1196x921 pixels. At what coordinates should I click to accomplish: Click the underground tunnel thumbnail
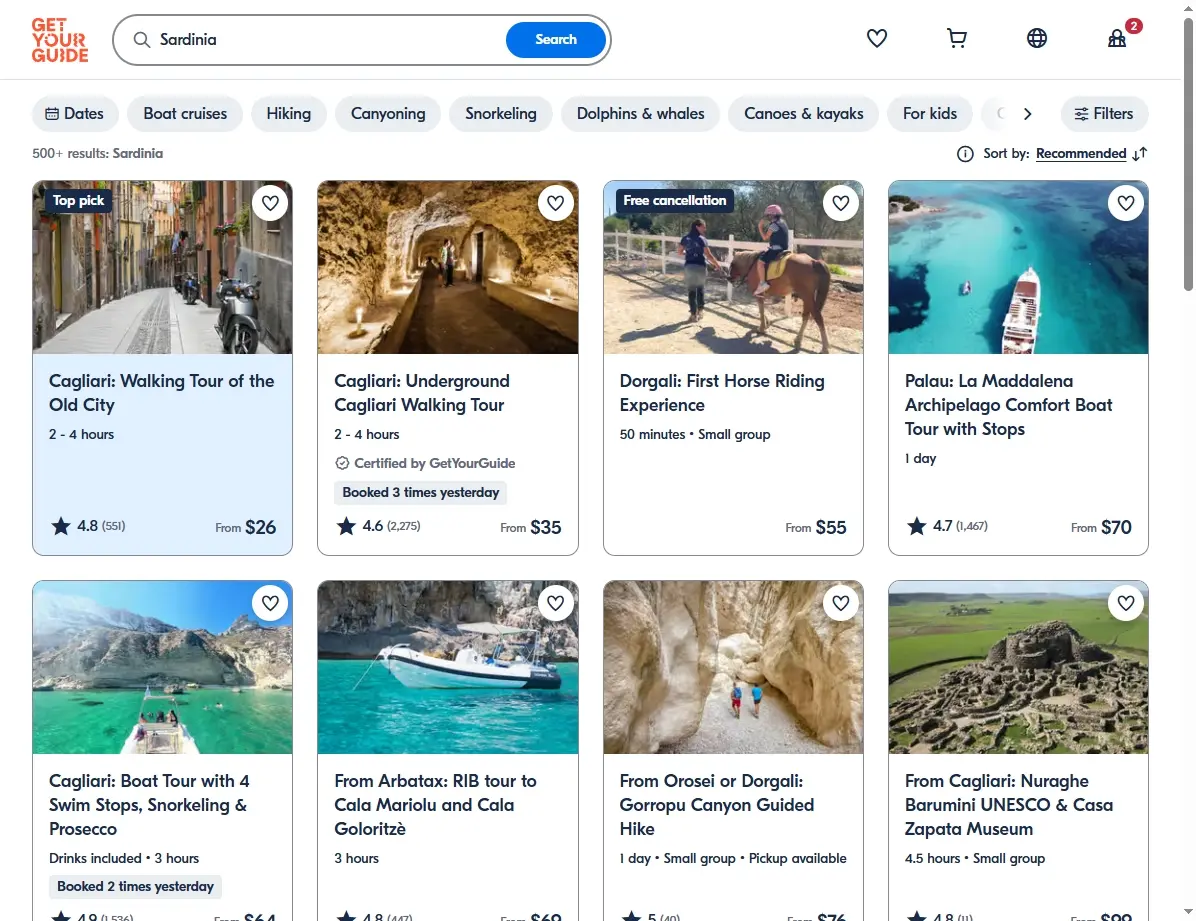click(x=448, y=267)
